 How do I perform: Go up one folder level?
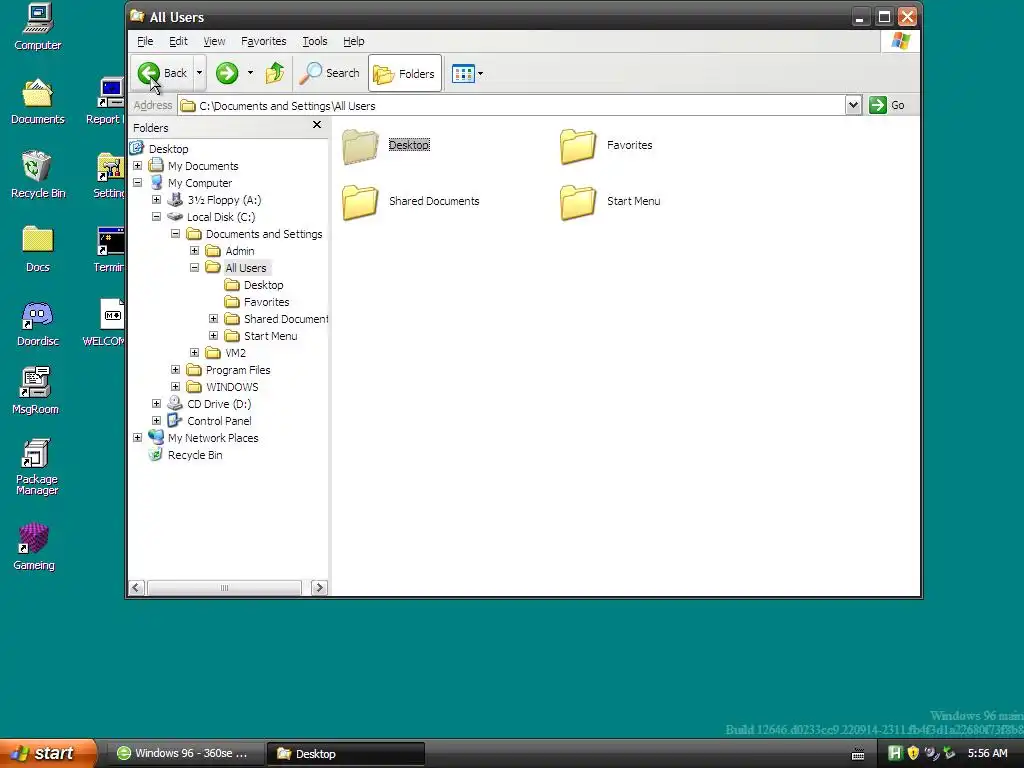[x=275, y=73]
